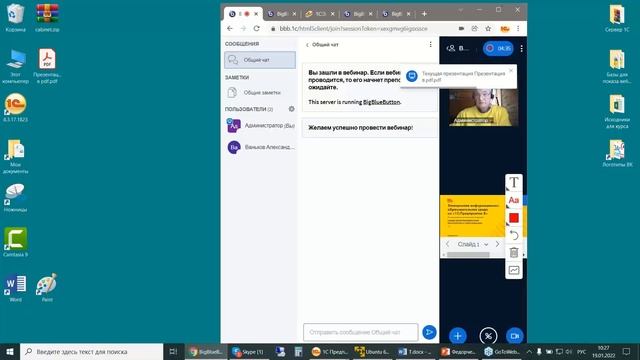
Task: Focus the chat message input field
Action: 360,332
